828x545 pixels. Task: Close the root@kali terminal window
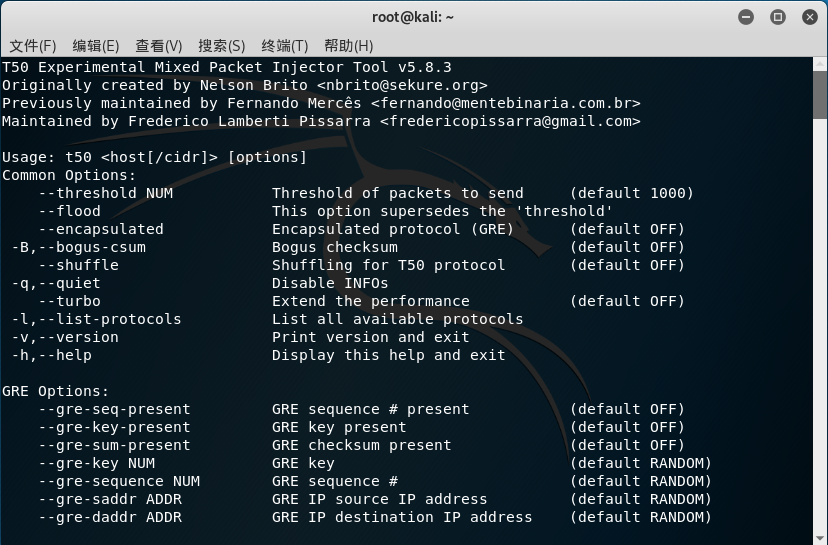810,17
